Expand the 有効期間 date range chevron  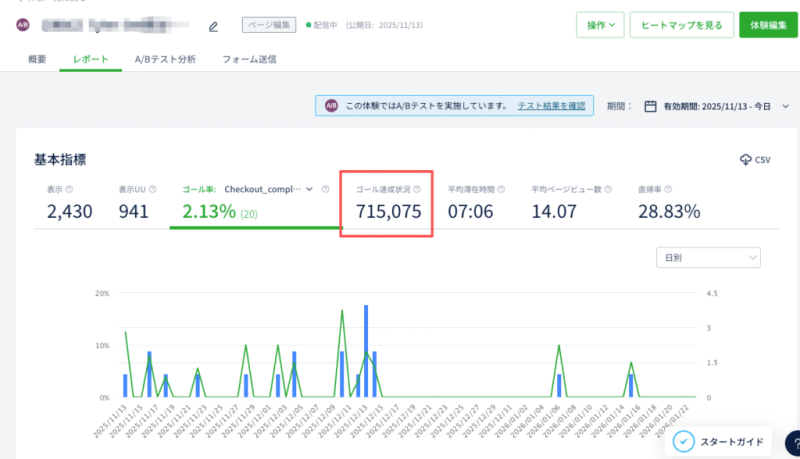coord(785,106)
